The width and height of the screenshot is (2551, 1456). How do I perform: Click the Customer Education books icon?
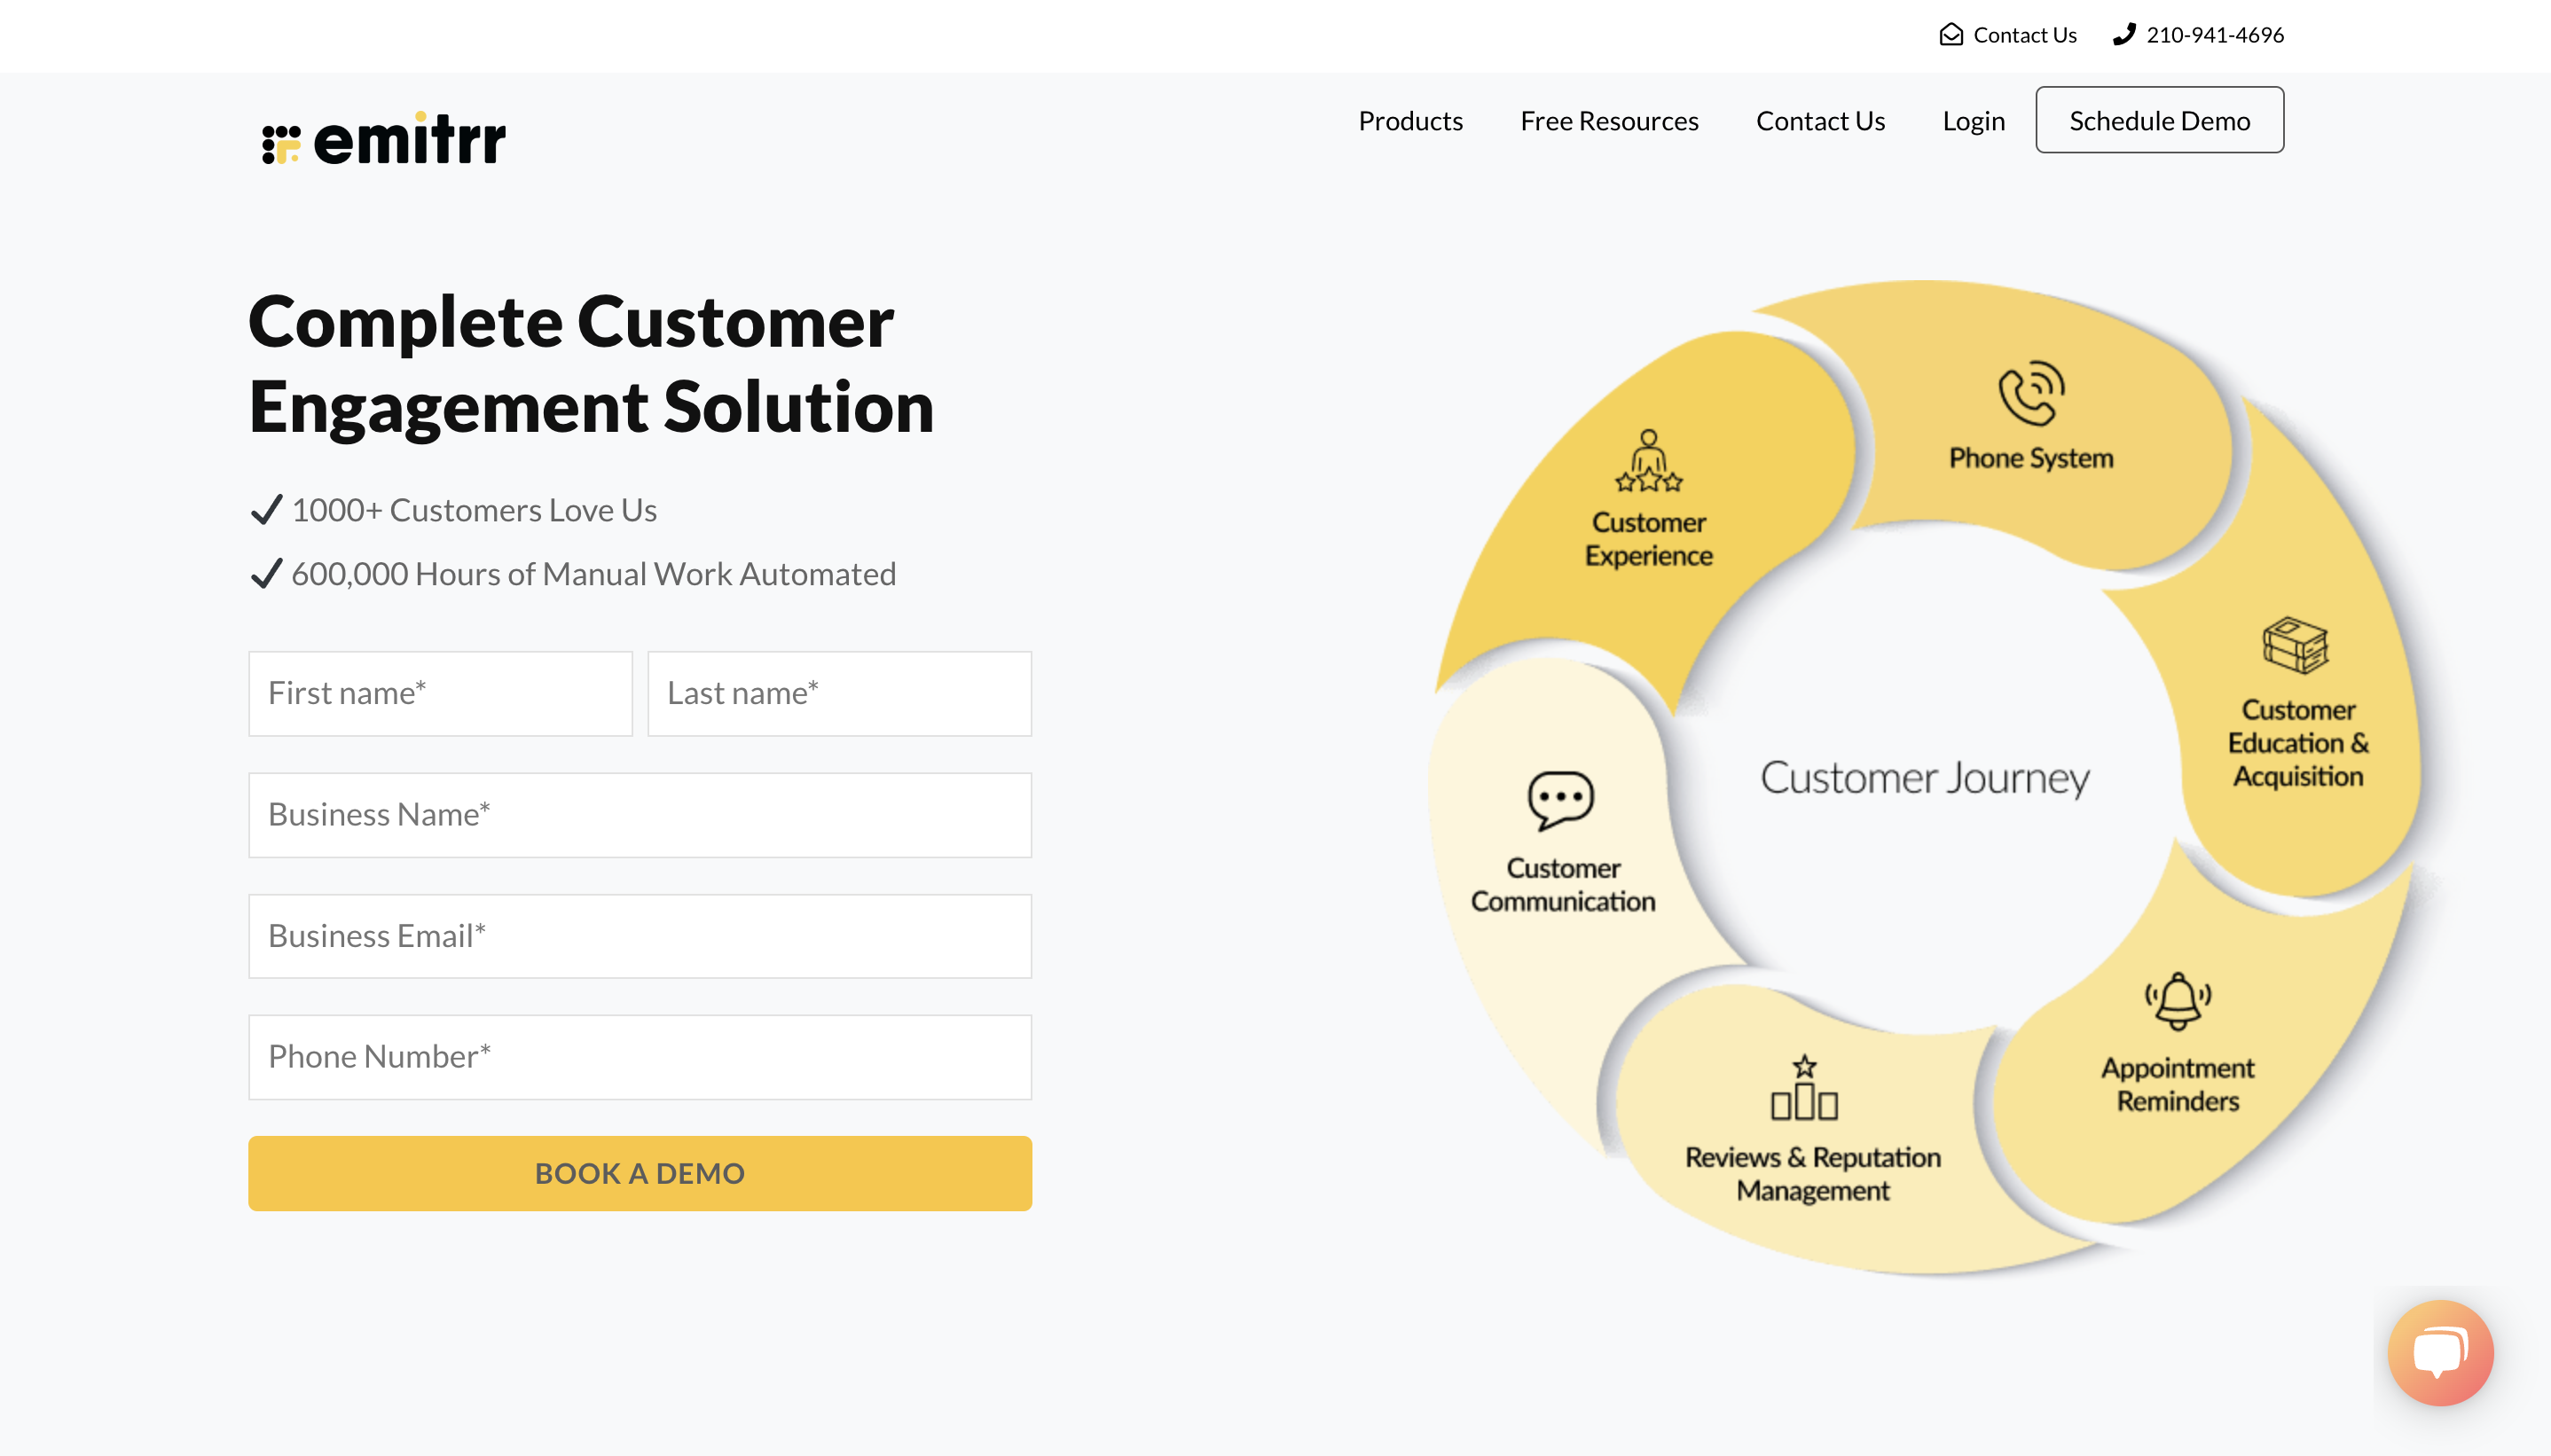2296,645
